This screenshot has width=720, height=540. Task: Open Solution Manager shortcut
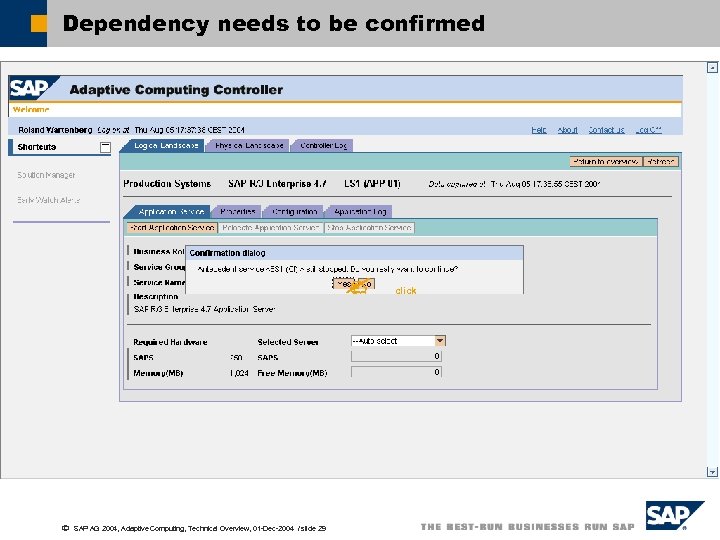[46, 175]
